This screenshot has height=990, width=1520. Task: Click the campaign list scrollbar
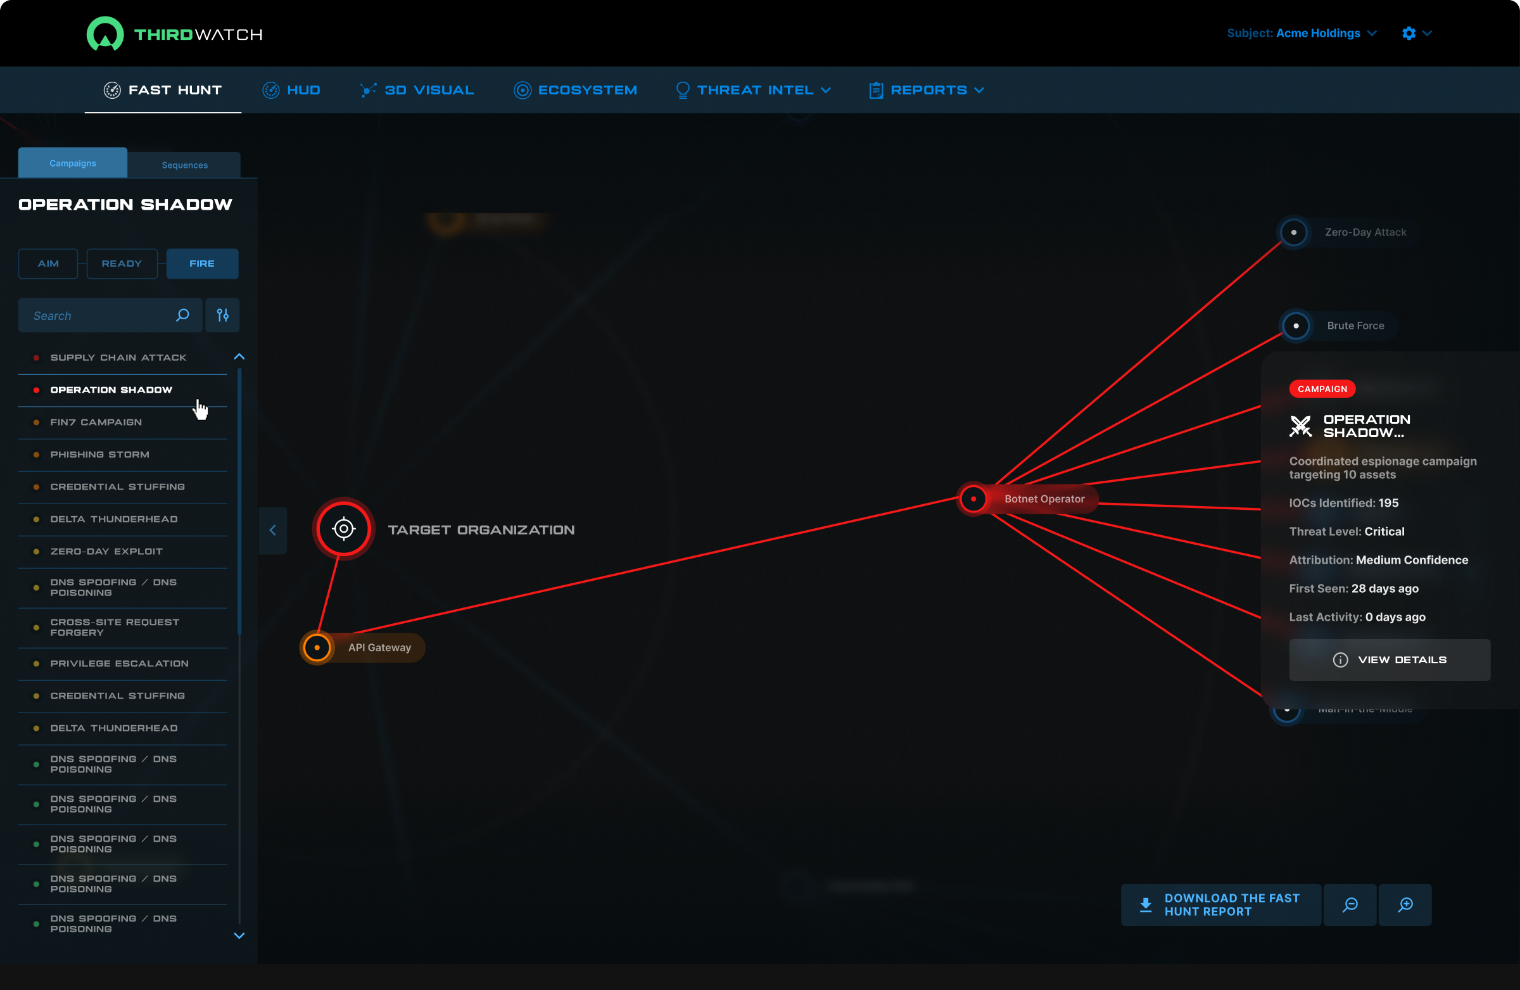(240, 500)
